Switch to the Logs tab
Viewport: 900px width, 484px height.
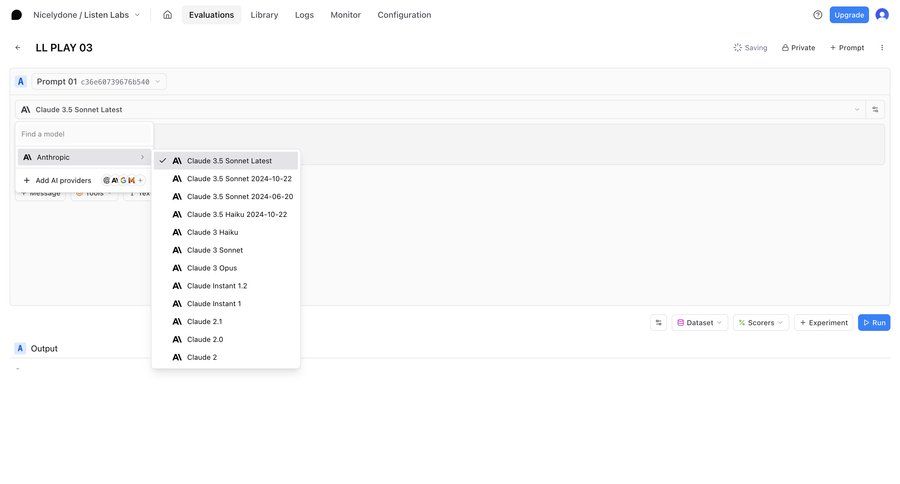coord(304,15)
